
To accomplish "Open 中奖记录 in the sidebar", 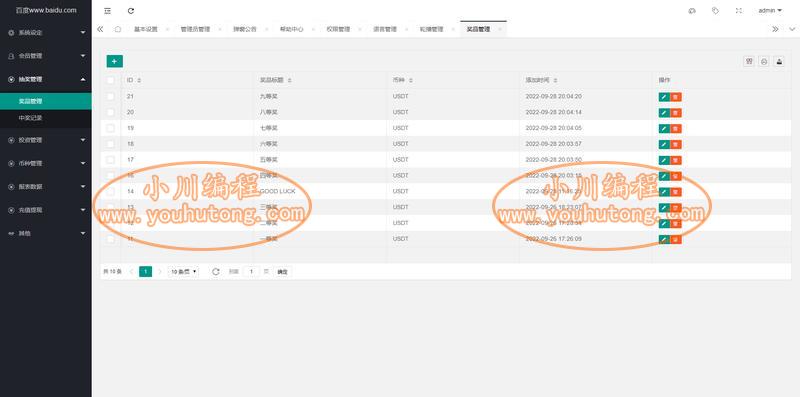I will click(46, 118).
